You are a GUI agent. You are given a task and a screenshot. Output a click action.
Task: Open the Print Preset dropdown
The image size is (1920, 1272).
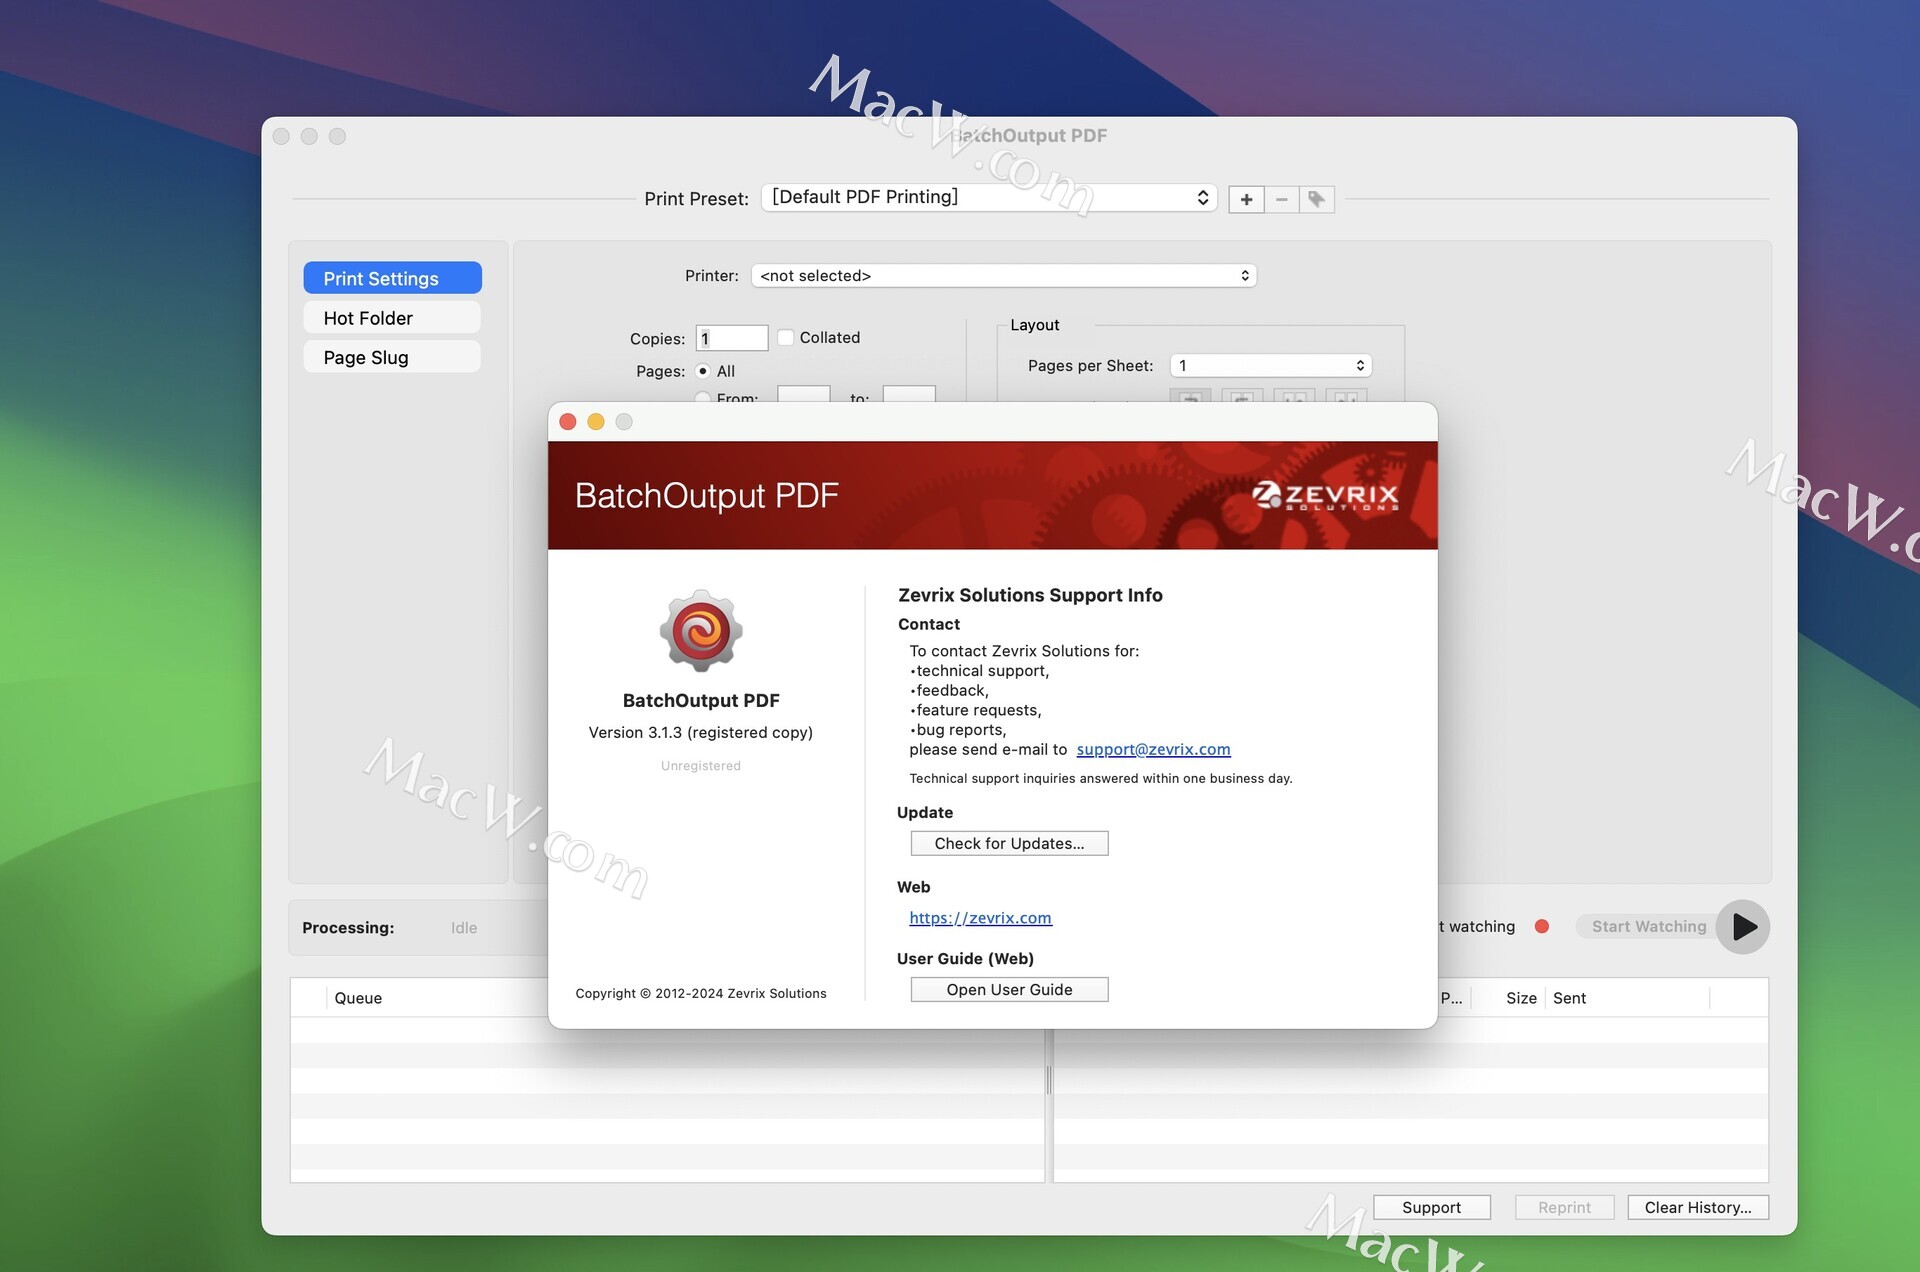[x=989, y=197]
